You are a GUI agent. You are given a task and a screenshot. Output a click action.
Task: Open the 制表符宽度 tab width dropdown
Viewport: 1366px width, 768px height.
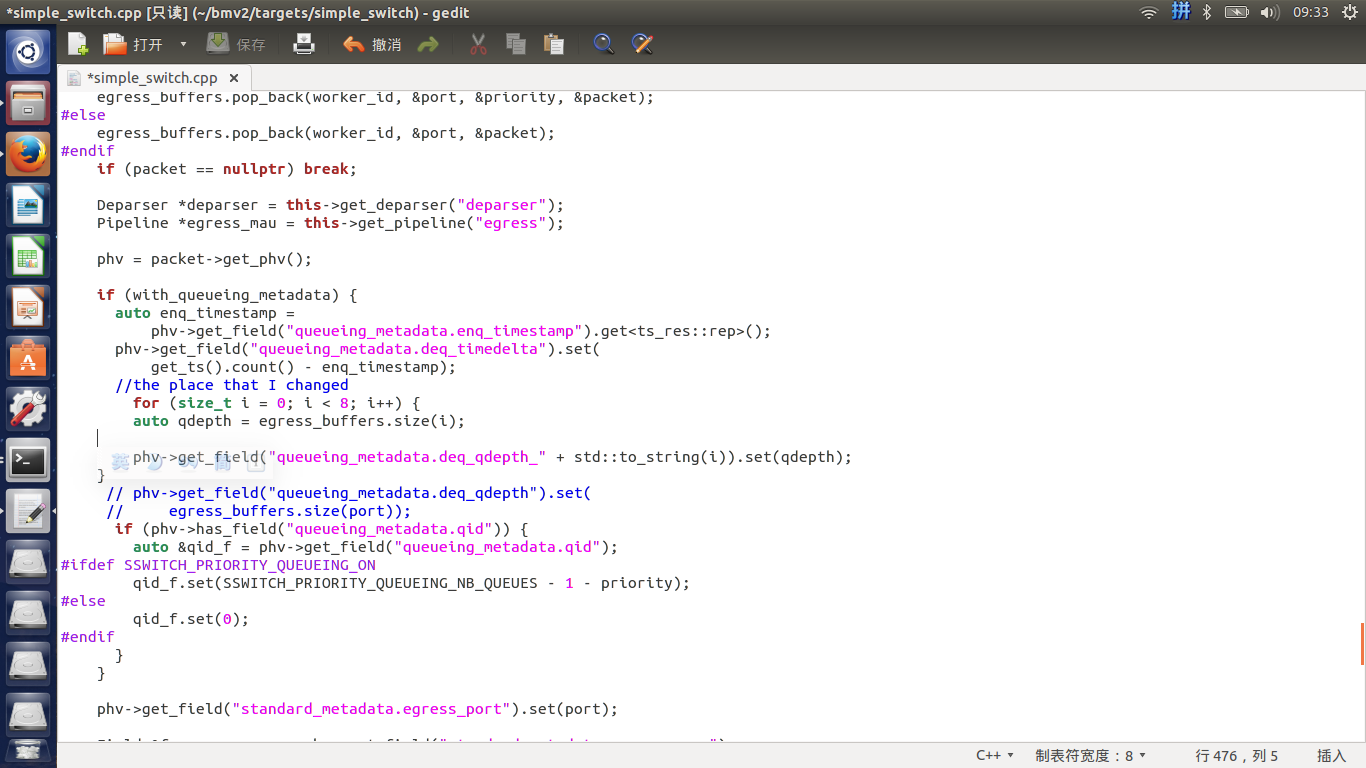coord(1092,756)
